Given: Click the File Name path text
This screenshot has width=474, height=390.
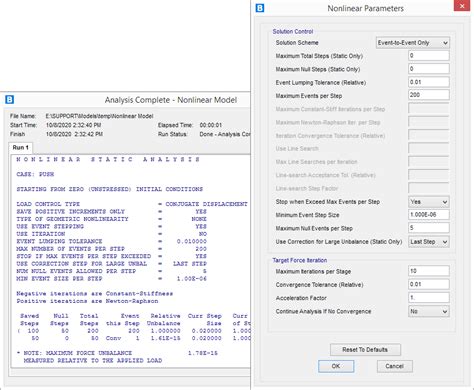Looking at the screenshot, I should pos(99,116).
